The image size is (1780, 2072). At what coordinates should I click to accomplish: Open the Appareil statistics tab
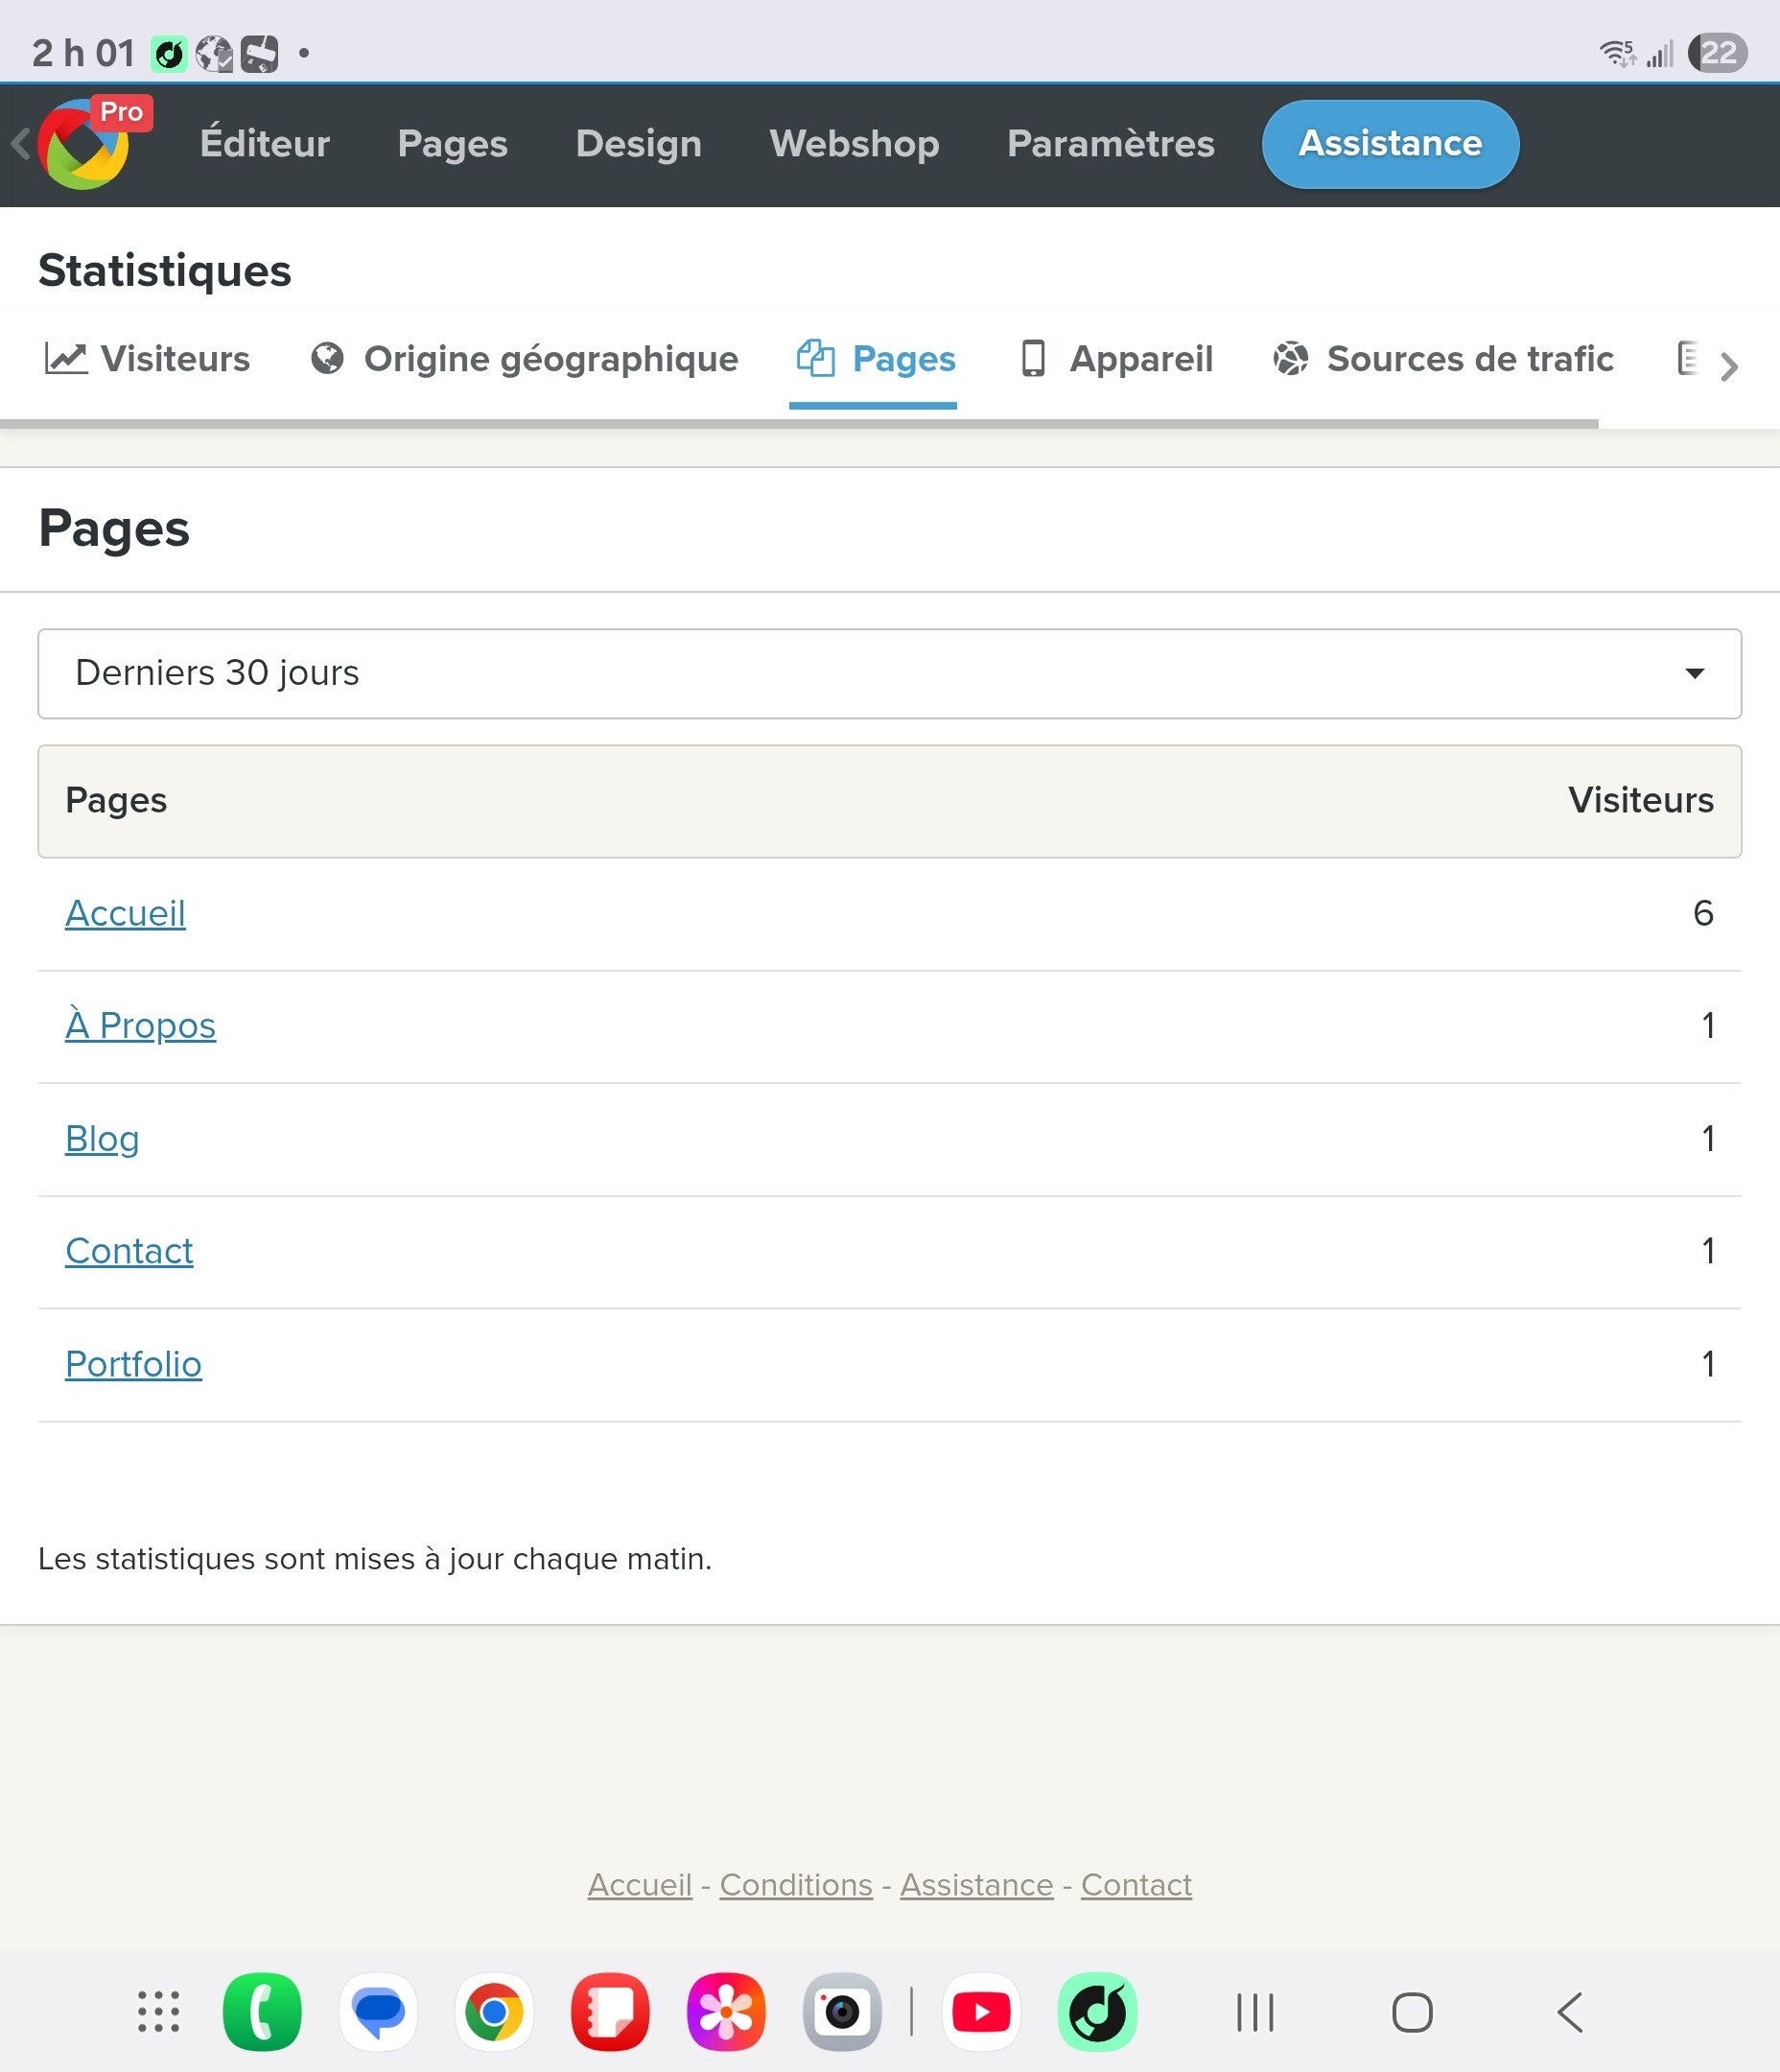coord(1116,359)
